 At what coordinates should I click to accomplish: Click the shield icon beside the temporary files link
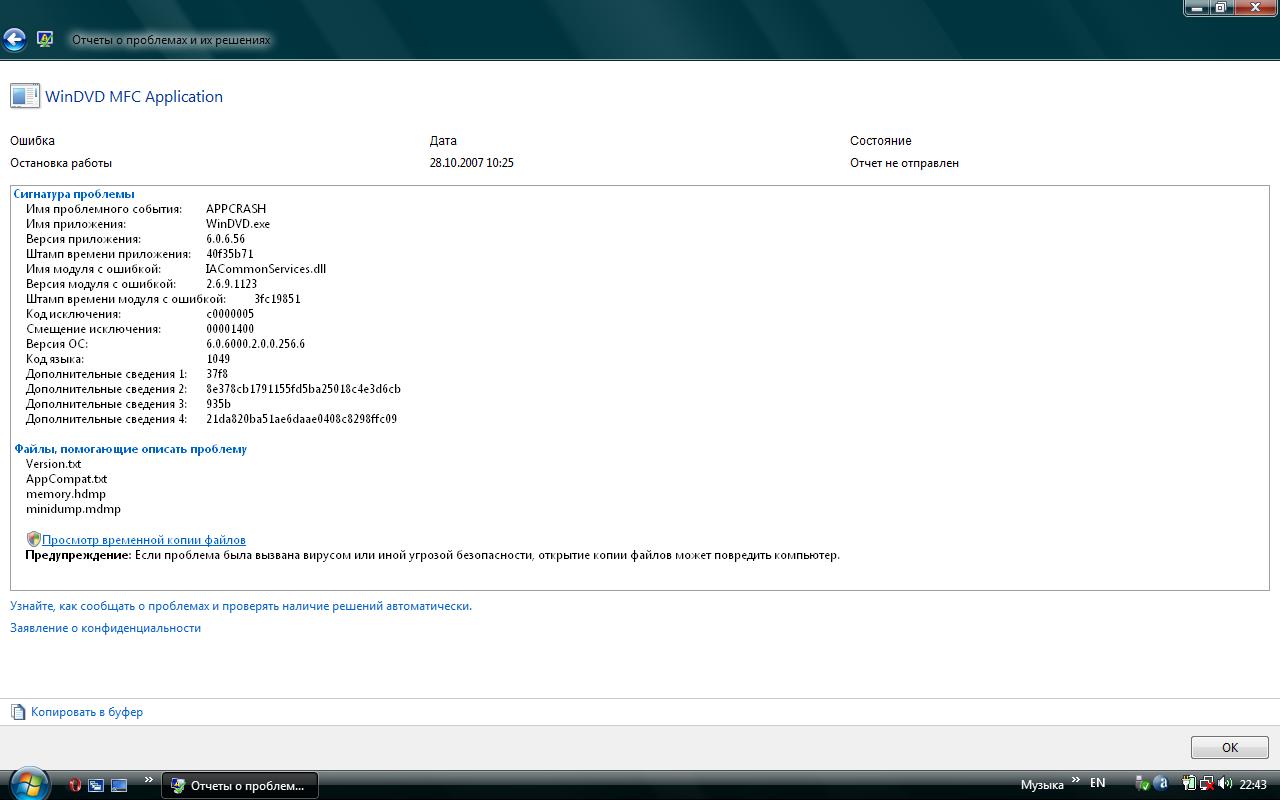pyautogui.click(x=33, y=539)
